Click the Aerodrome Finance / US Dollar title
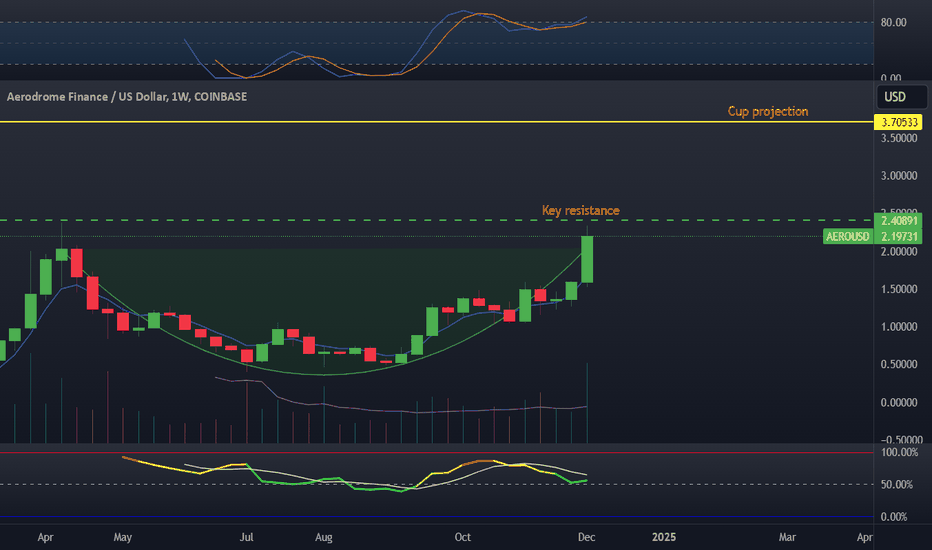932x550 pixels. 127,96
